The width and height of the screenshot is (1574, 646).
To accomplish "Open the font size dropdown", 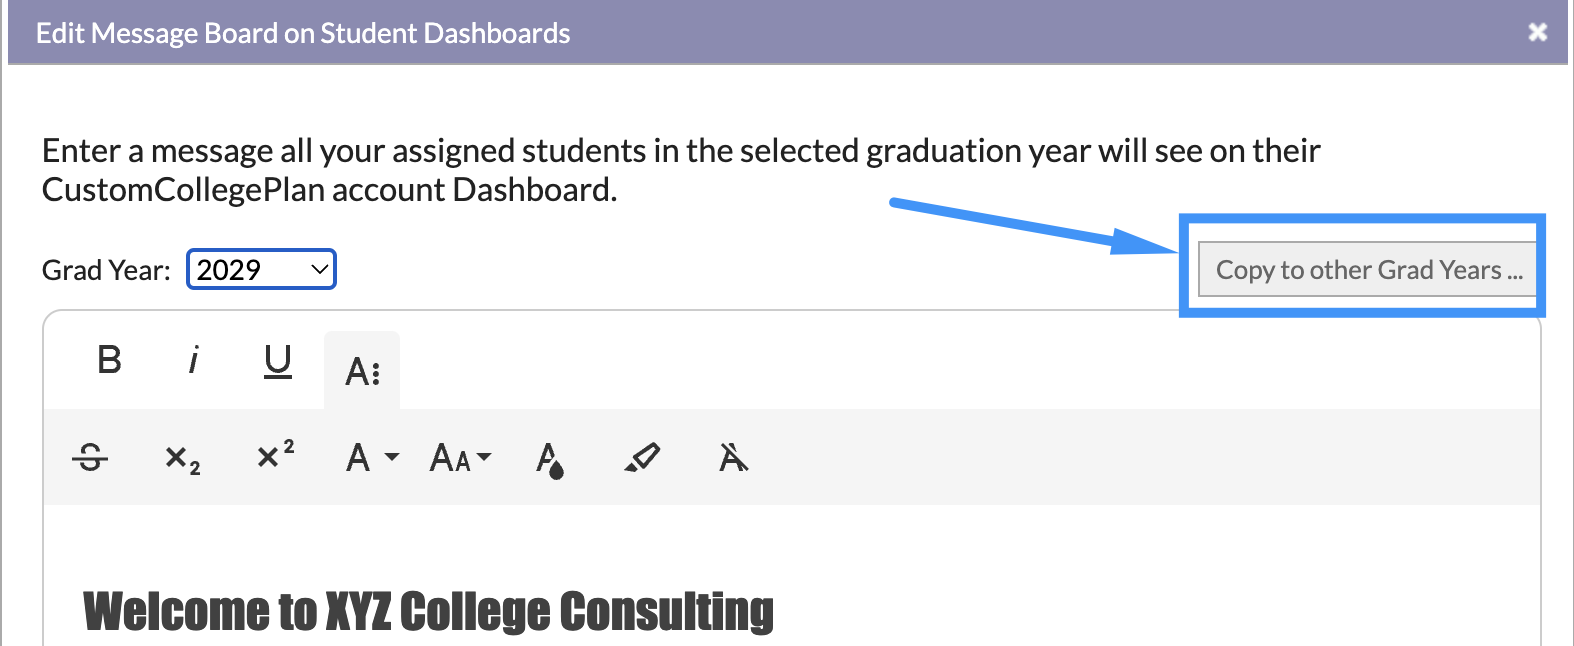I will pos(461,458).
